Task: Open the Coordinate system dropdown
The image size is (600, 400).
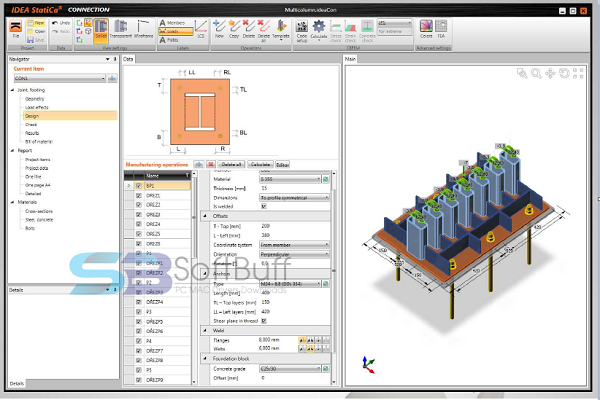Action: click(294, 245)
